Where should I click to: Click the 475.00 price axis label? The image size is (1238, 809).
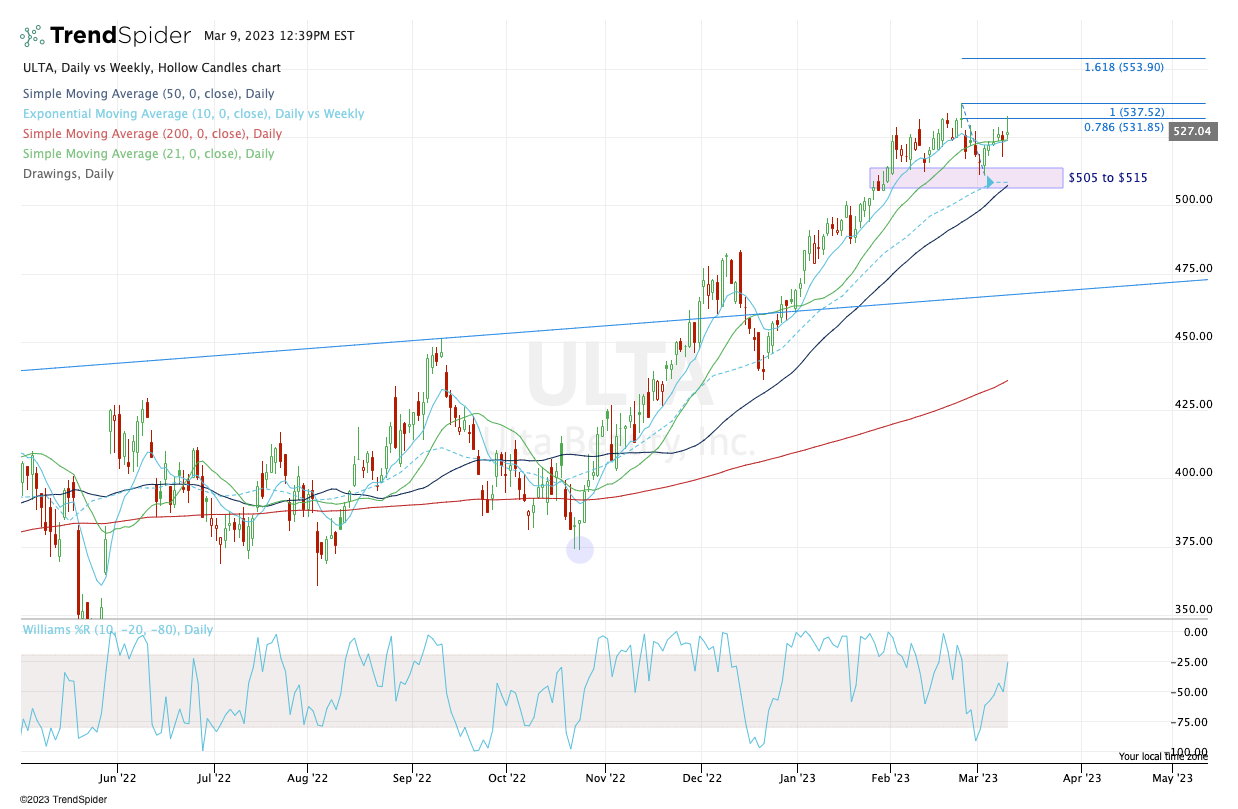tap(1193, 268)
